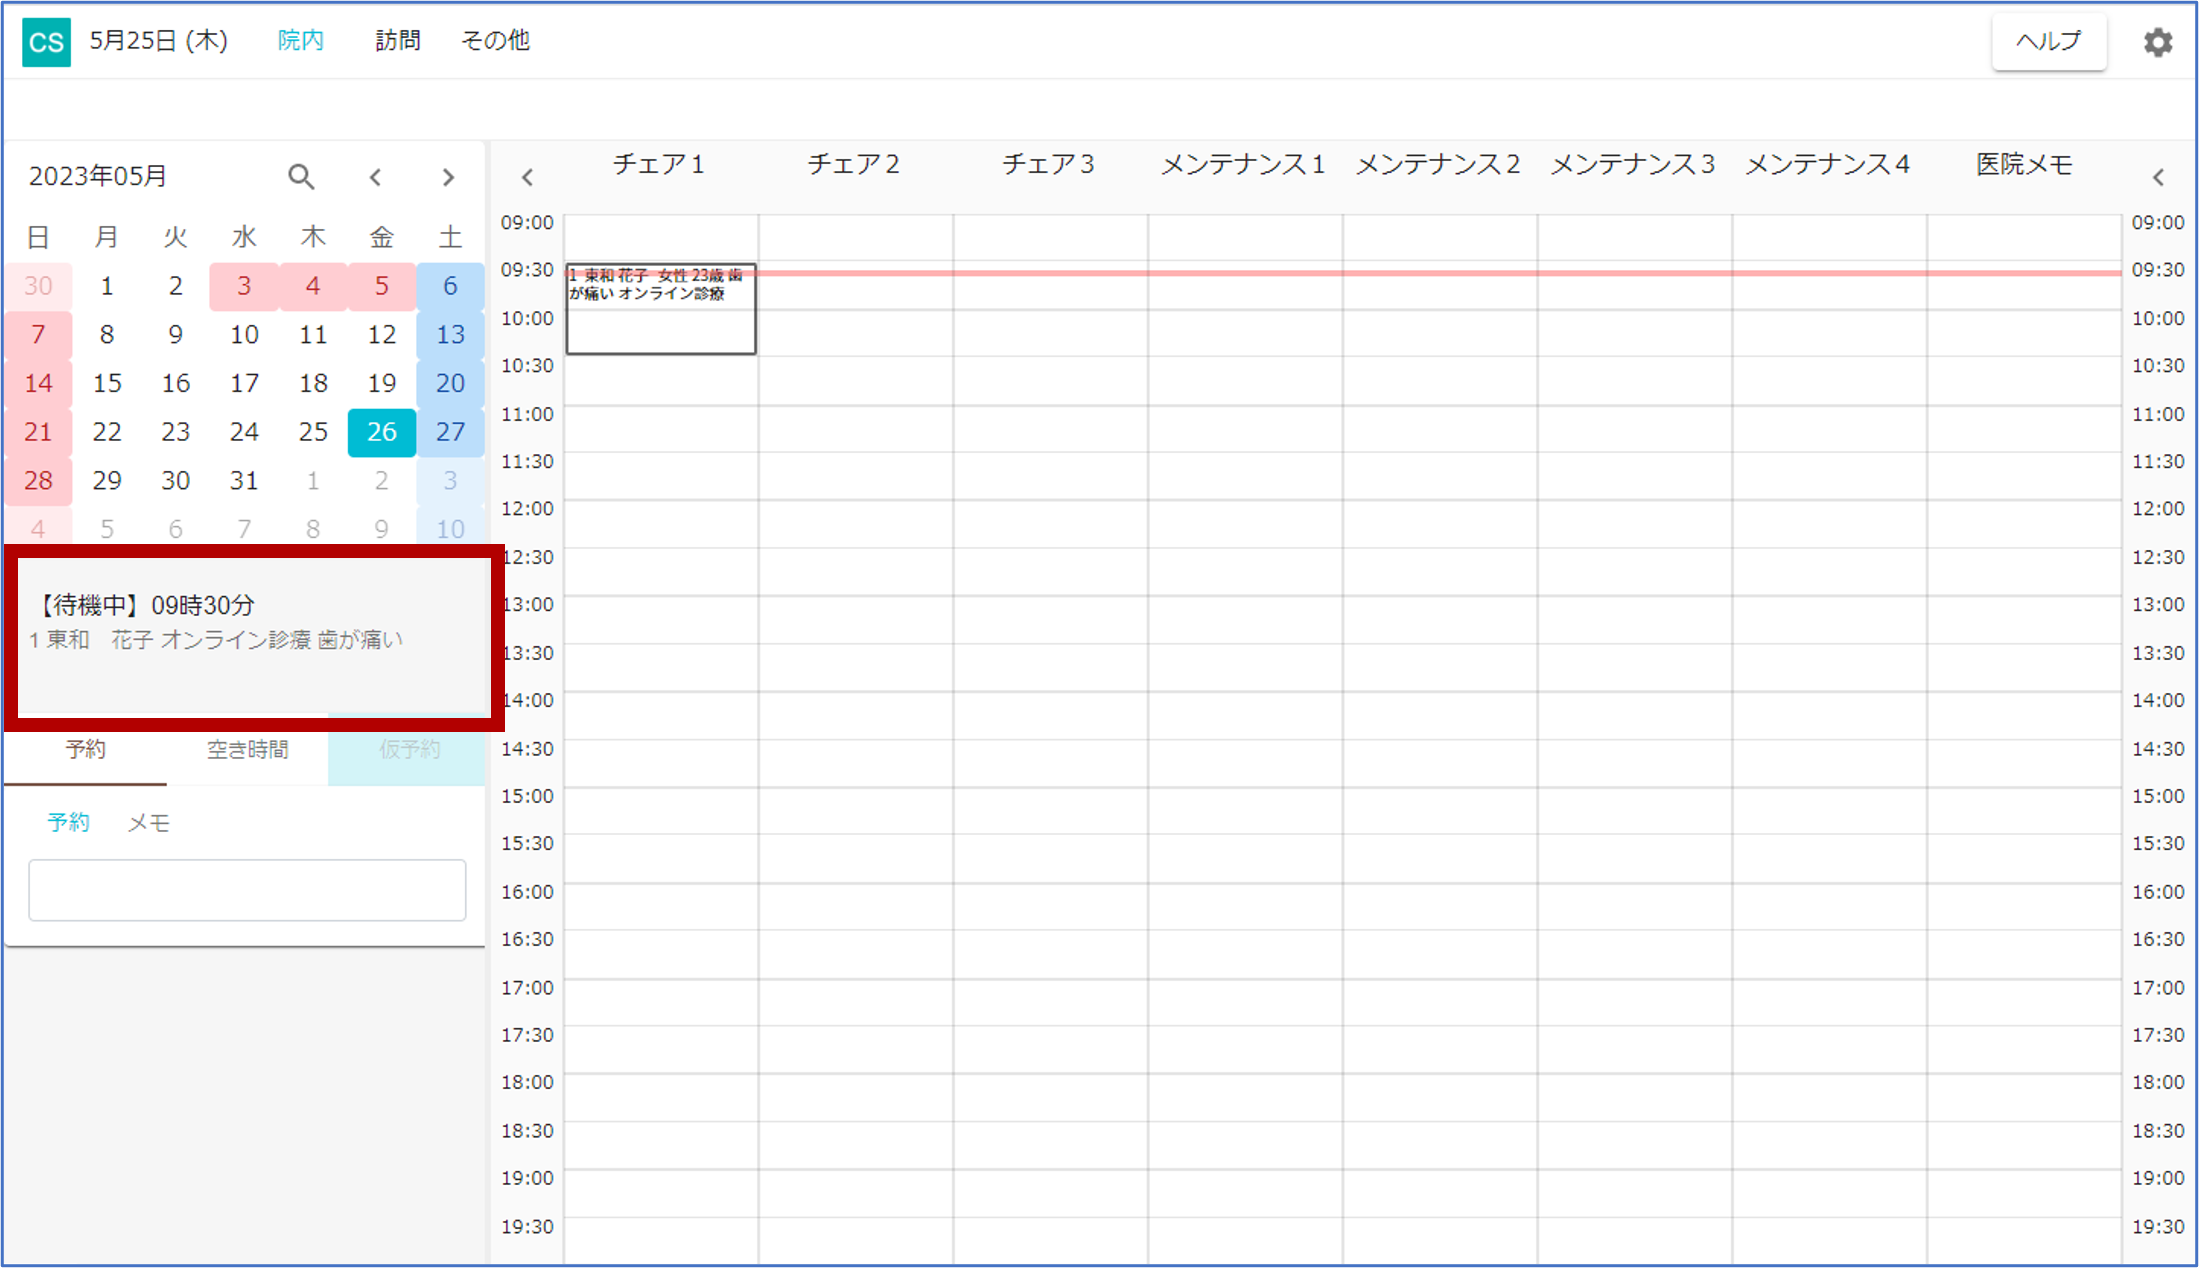Select May 17 in the calendar
Viewport: 2199px width, 1268px height.
click(x=244, y=383)
